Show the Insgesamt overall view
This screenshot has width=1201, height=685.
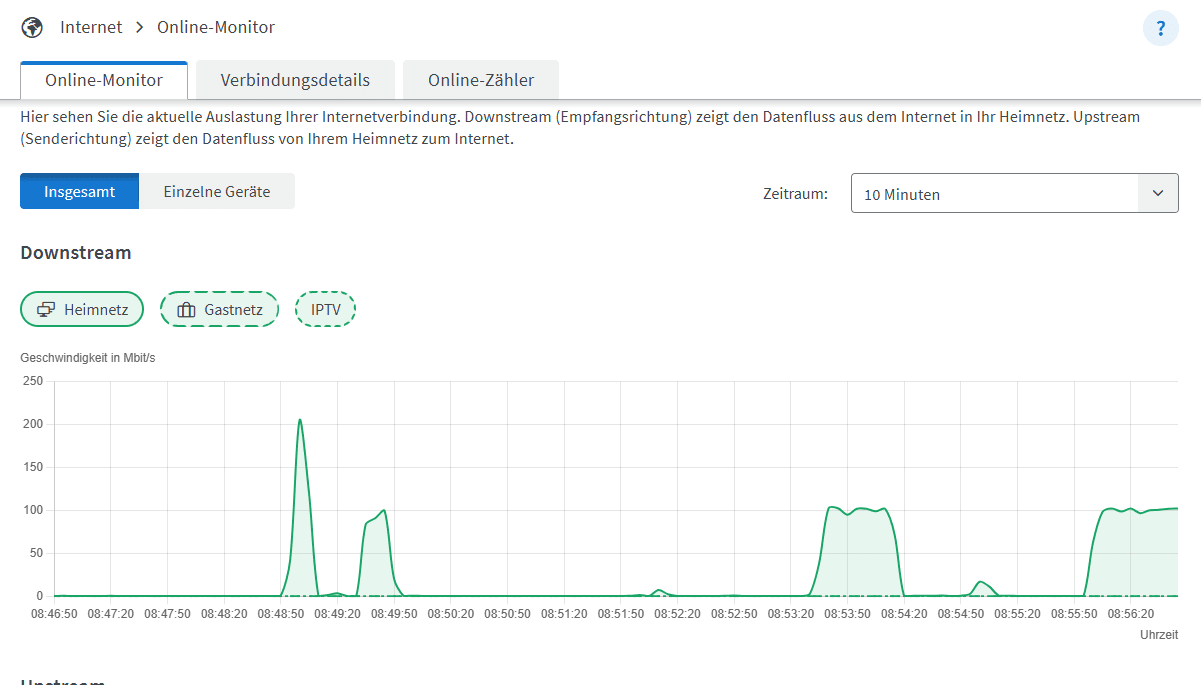79,191
